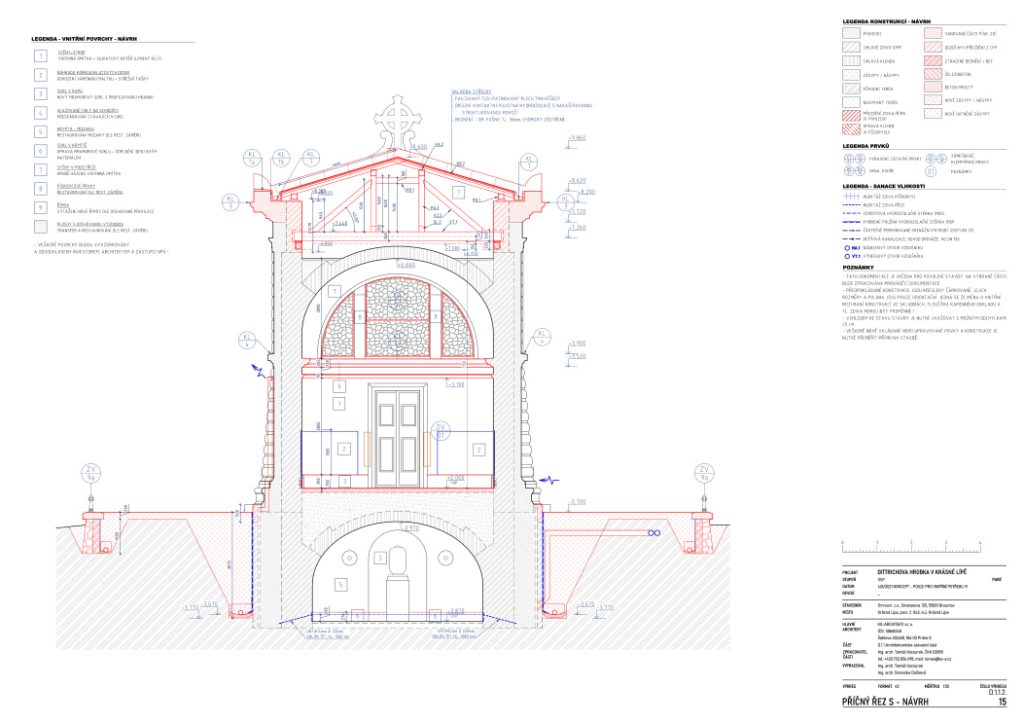
Task: Click the right ZV 9a circular marker
Action: [x=704, y=473]
